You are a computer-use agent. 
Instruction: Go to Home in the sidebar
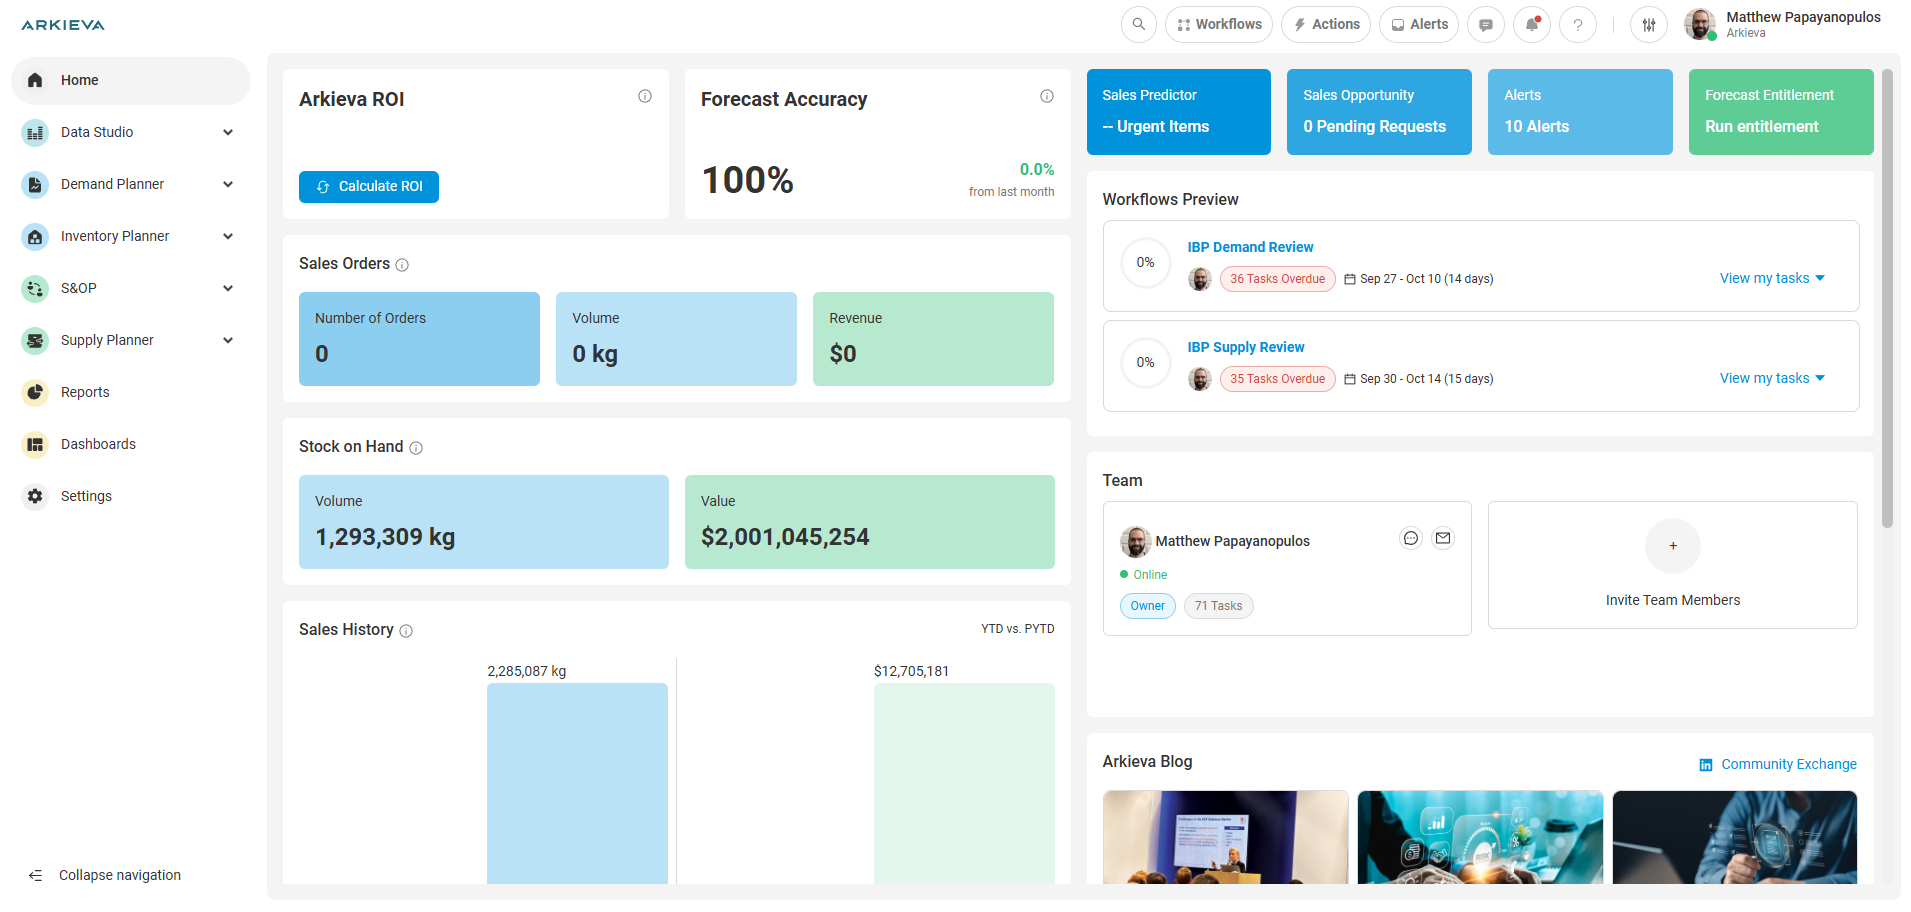(131, 80)
